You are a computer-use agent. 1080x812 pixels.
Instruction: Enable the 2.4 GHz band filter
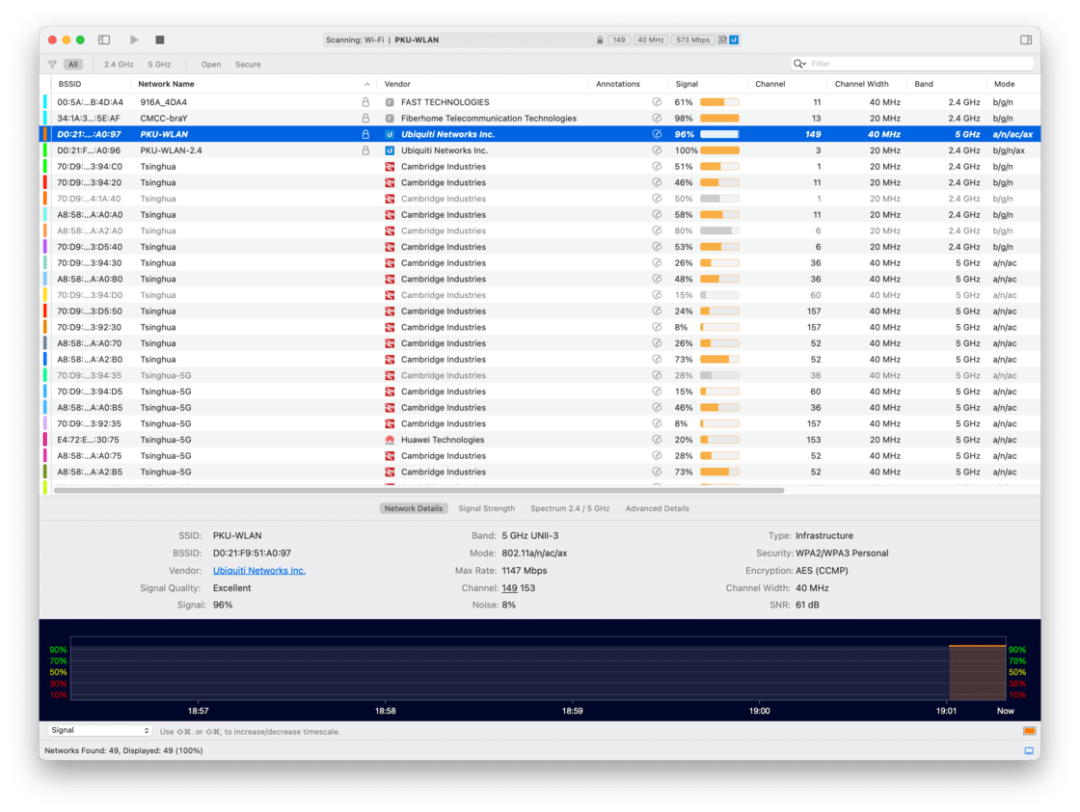[x=118, y=64]
